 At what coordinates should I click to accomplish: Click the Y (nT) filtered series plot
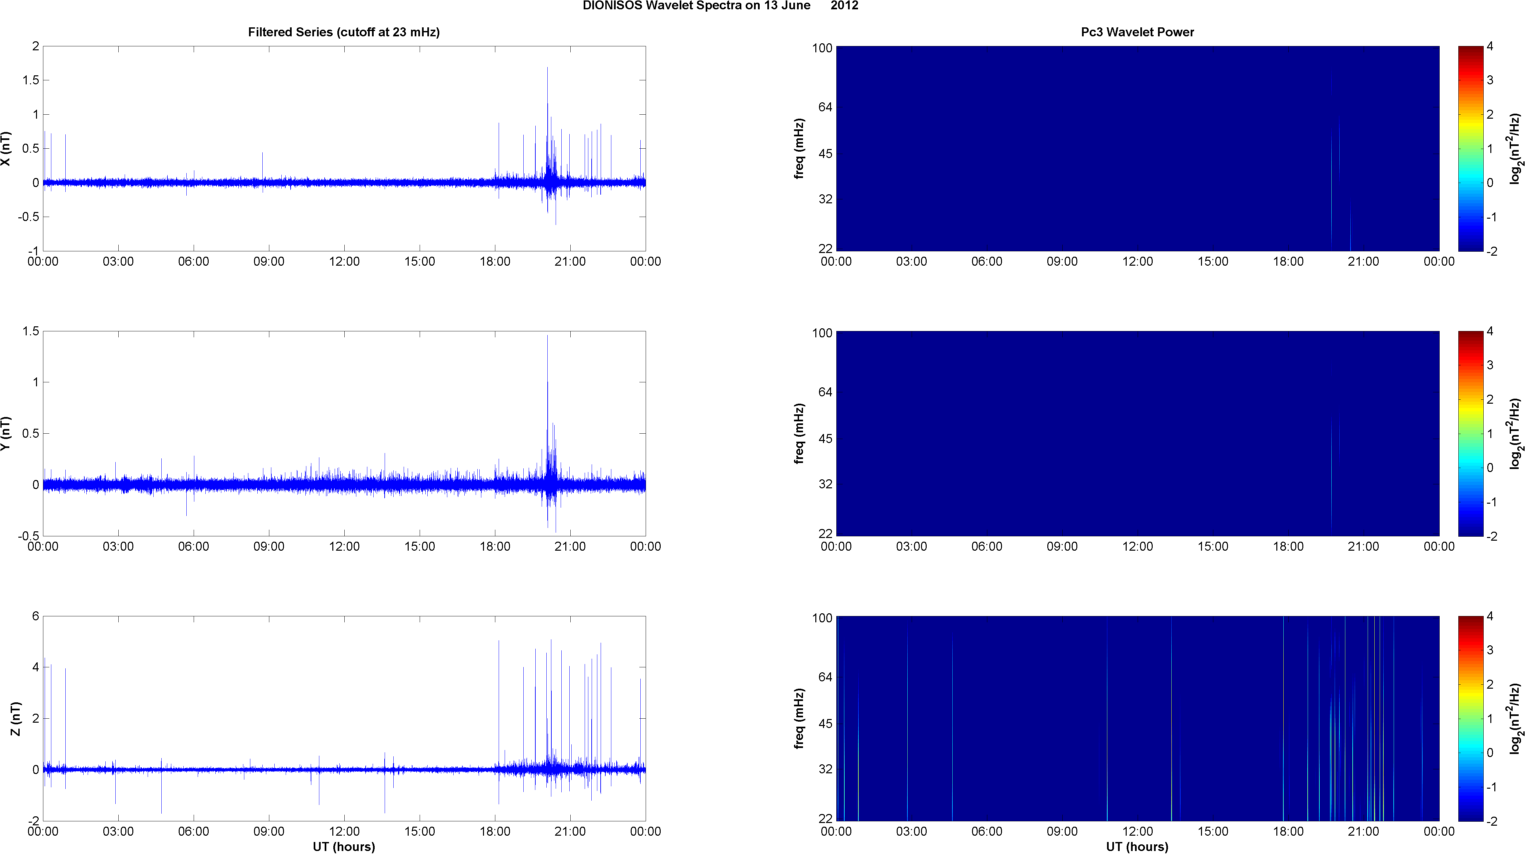point(344,433)
